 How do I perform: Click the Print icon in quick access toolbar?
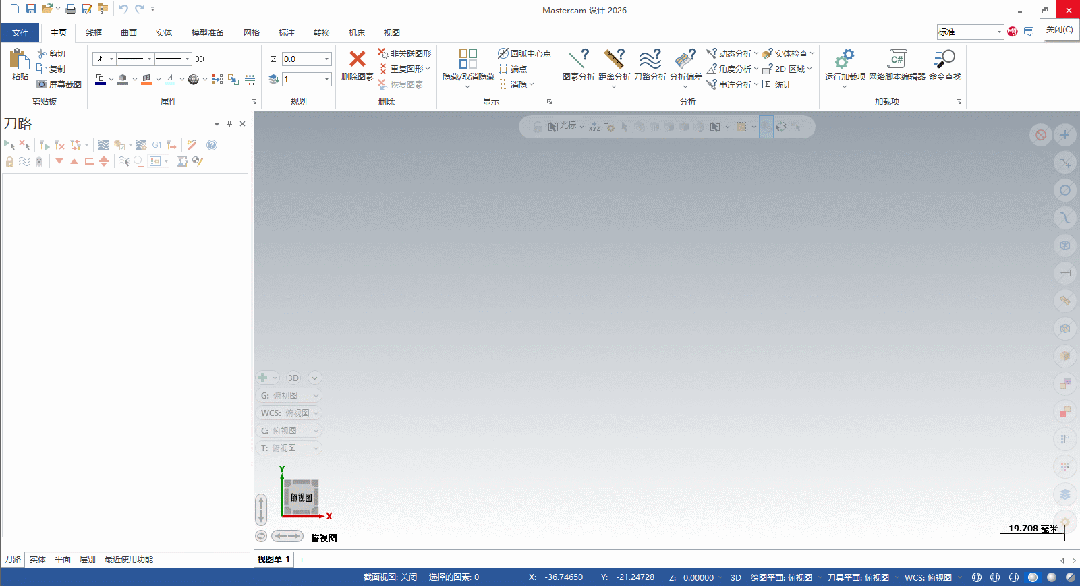coord(70,9)
